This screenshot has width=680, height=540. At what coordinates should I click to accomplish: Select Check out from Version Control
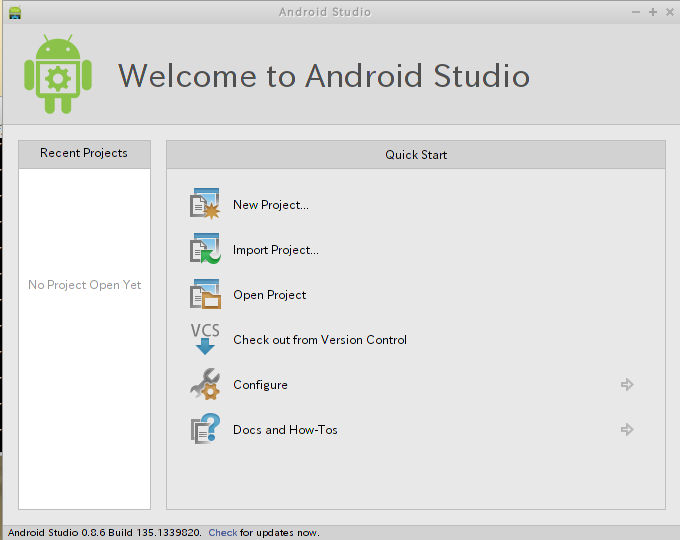(320, 340)
